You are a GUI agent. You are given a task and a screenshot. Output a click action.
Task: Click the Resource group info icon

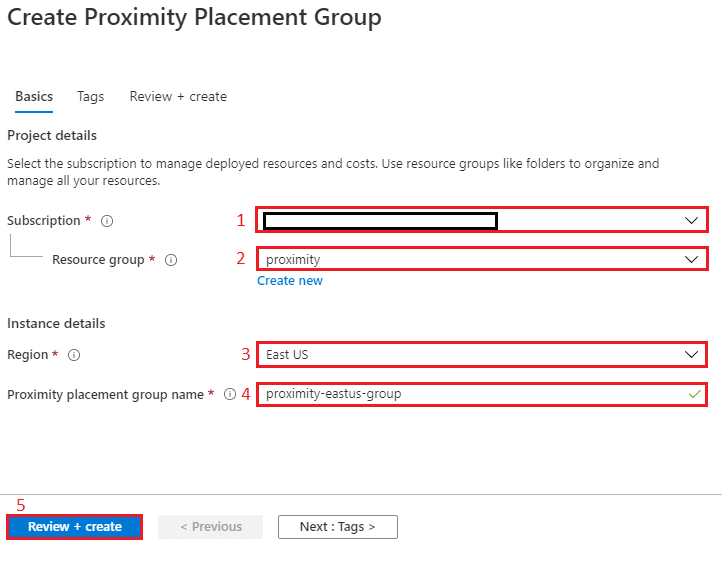[x=171, y=260]
